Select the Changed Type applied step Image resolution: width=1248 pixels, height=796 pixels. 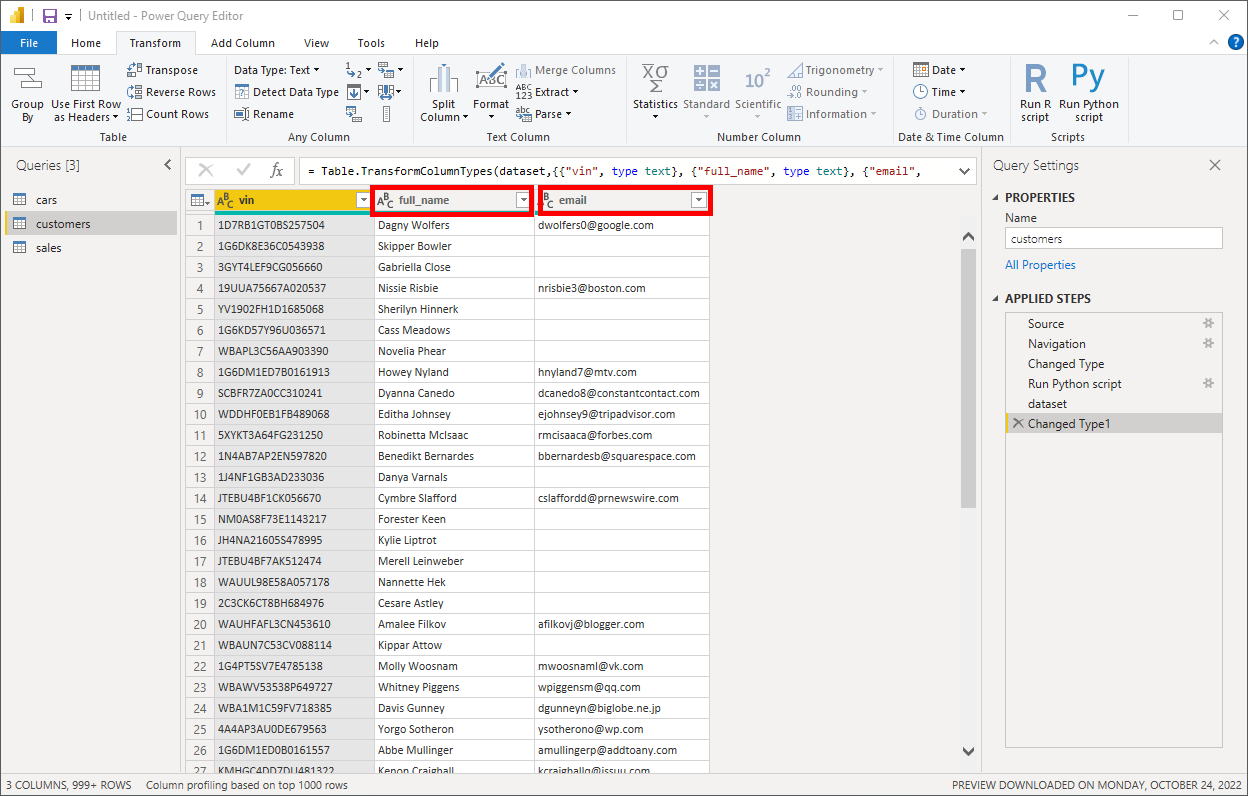pyautogui.click(x=1114, y=363)
